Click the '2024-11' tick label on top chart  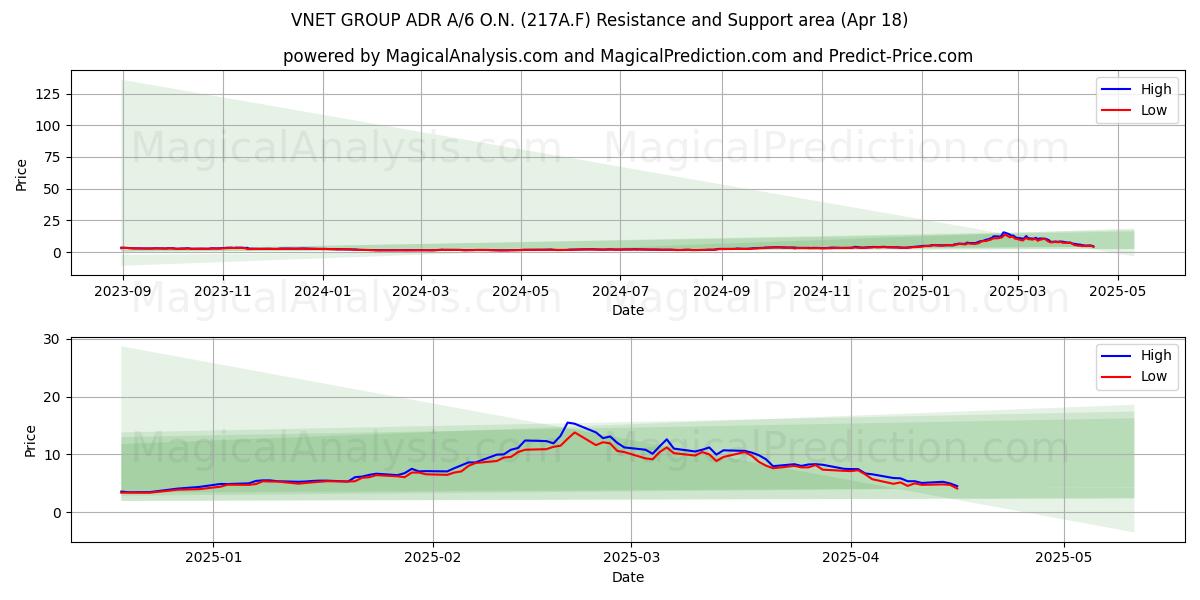tap(821, 291)
